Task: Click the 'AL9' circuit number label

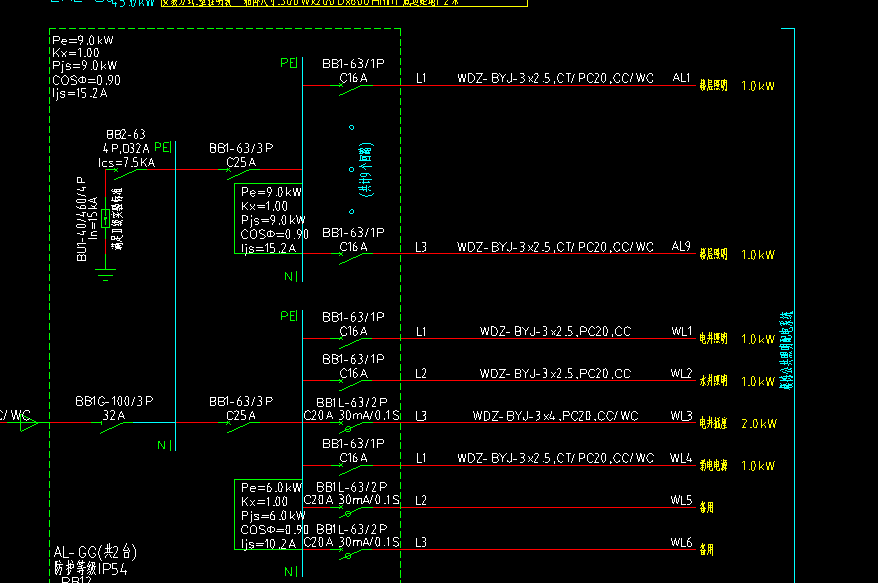Action: [x=681, y=246]
